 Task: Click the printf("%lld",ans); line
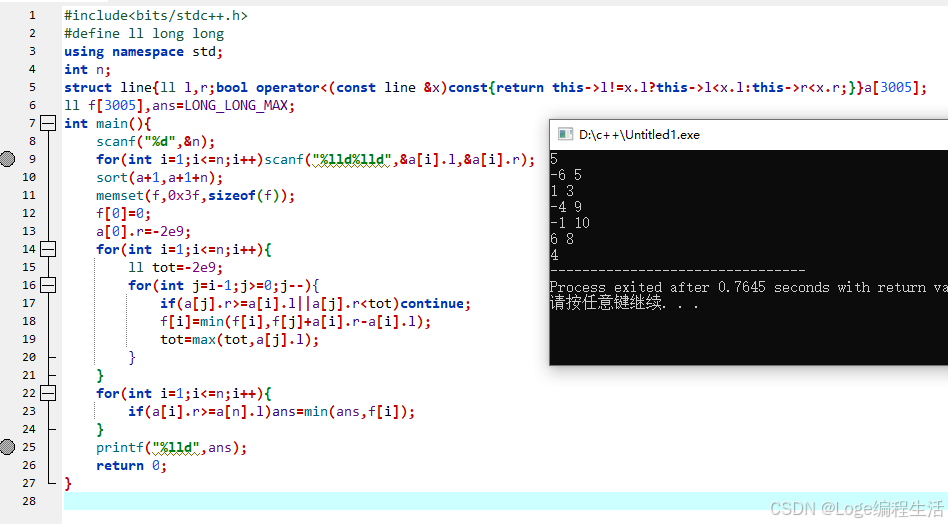(x=172, y=448)
